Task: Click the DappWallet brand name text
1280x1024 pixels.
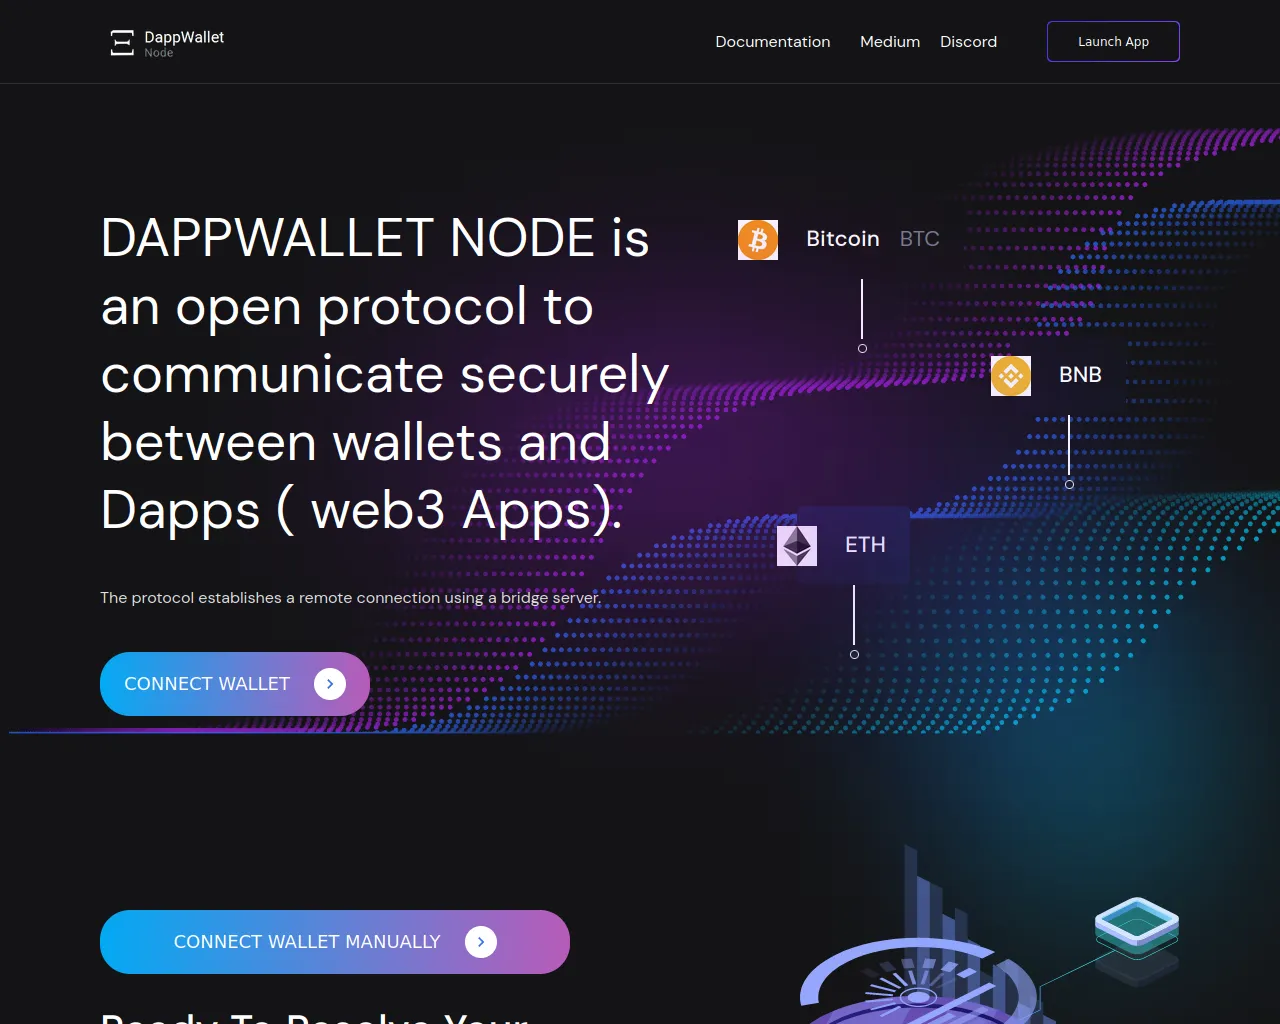Action: [184, 37]
